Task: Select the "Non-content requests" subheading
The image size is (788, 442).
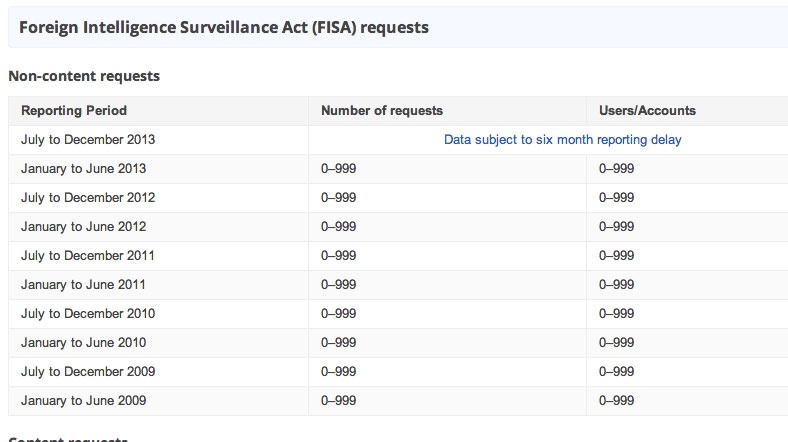Action: click(84, 76)
